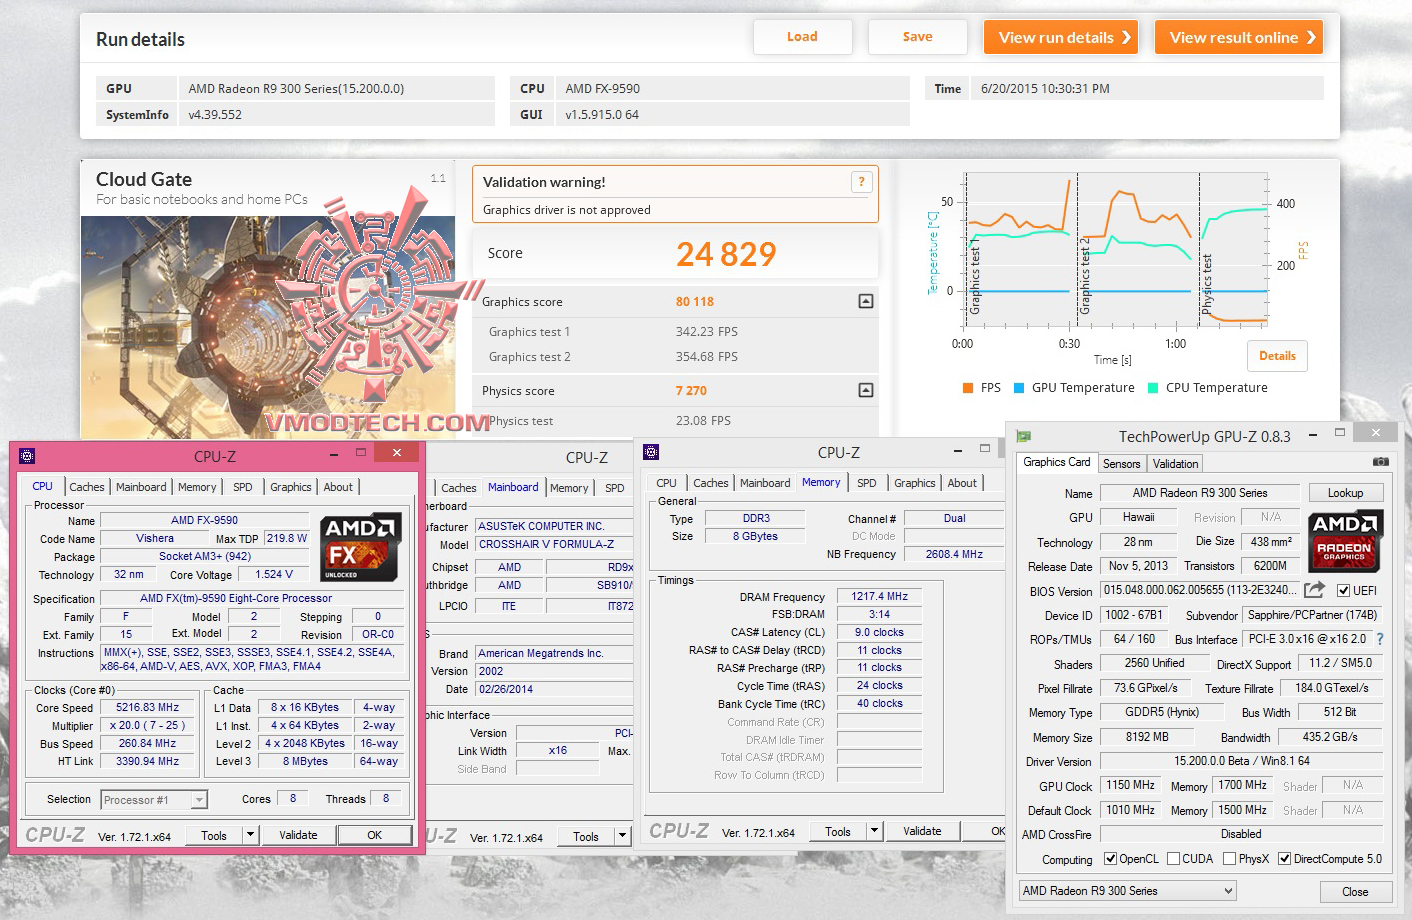Click the AMD Radeon Graphics logo in GPU-Z

click(1345, 540)
